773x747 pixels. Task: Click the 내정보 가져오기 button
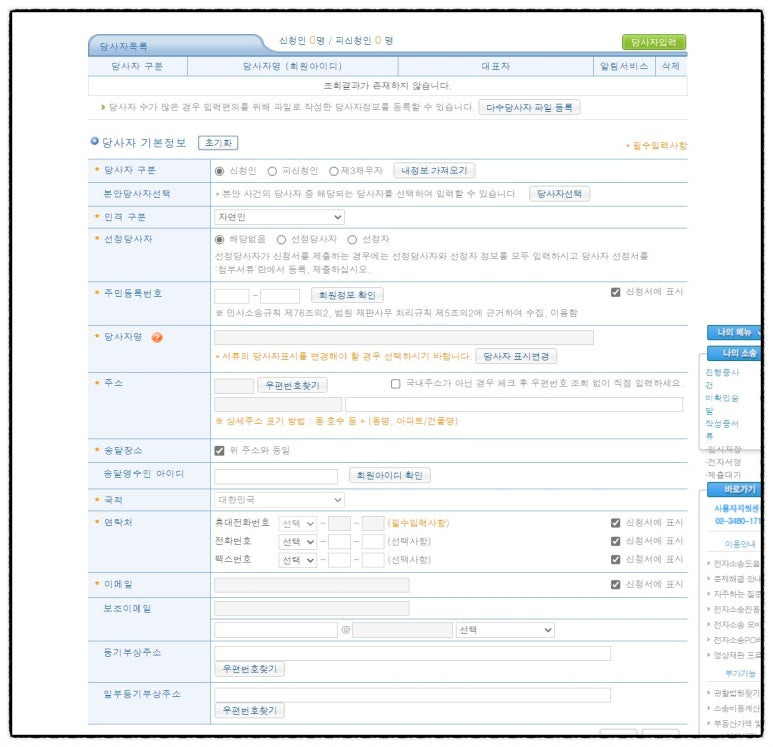click(x=434, y=171)
